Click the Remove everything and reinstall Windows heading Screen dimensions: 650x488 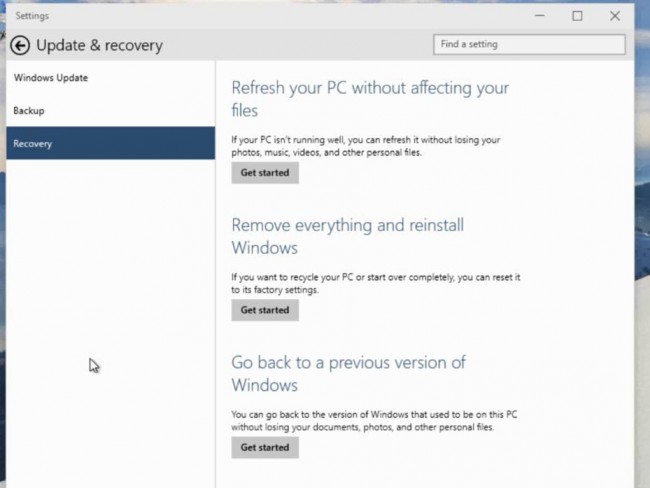coord(347,236)
